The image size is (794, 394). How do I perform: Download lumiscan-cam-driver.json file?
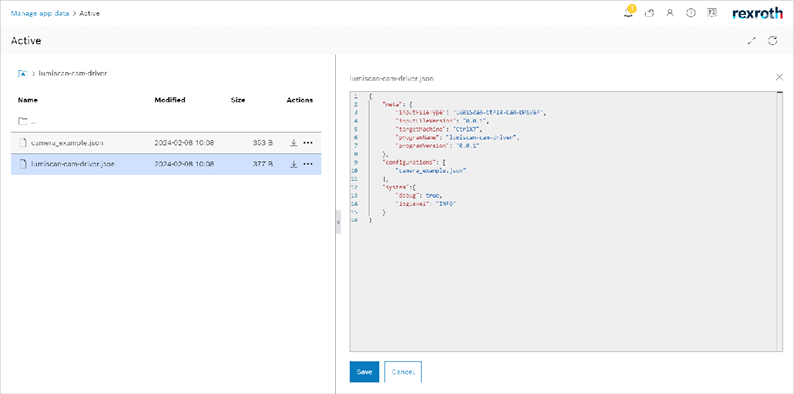(x=293, y=164)
